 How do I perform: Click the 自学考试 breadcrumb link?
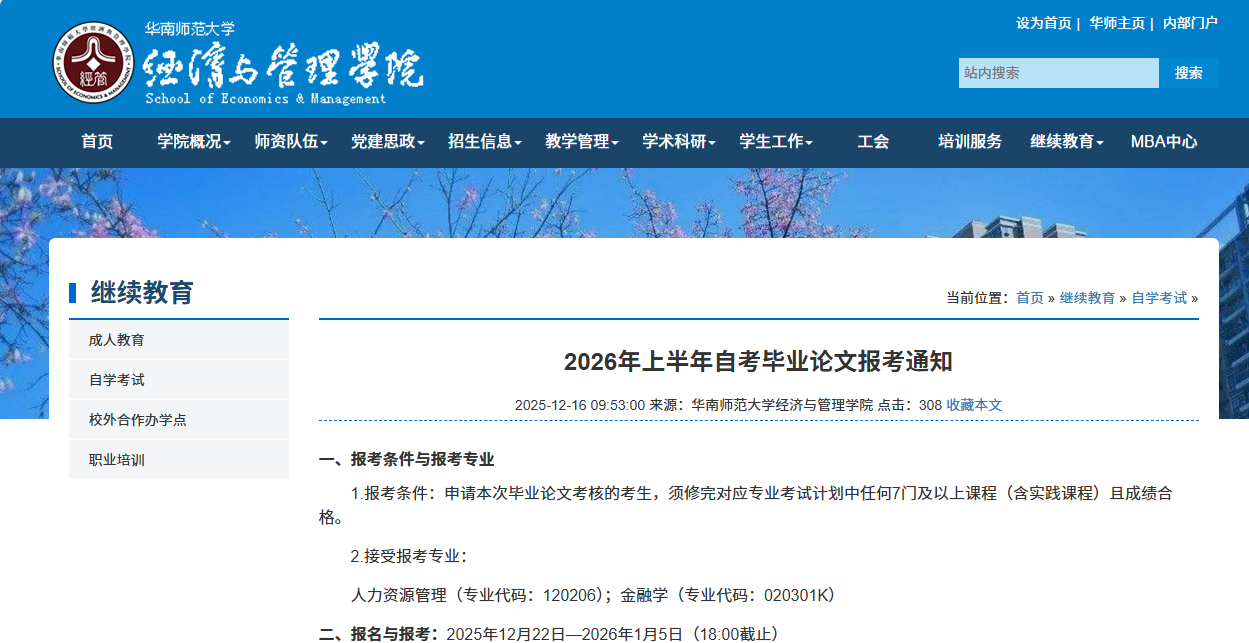pos(1159,298)
